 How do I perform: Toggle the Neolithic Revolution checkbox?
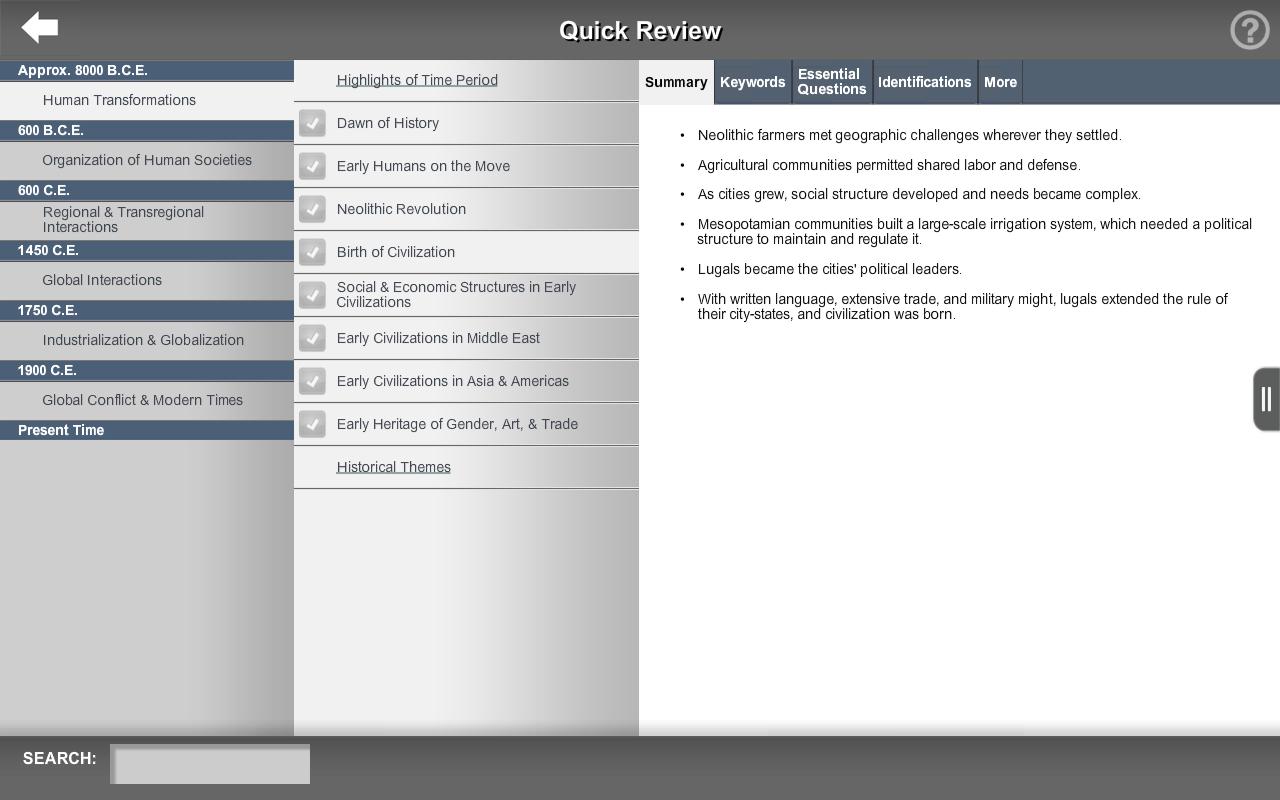312,209
